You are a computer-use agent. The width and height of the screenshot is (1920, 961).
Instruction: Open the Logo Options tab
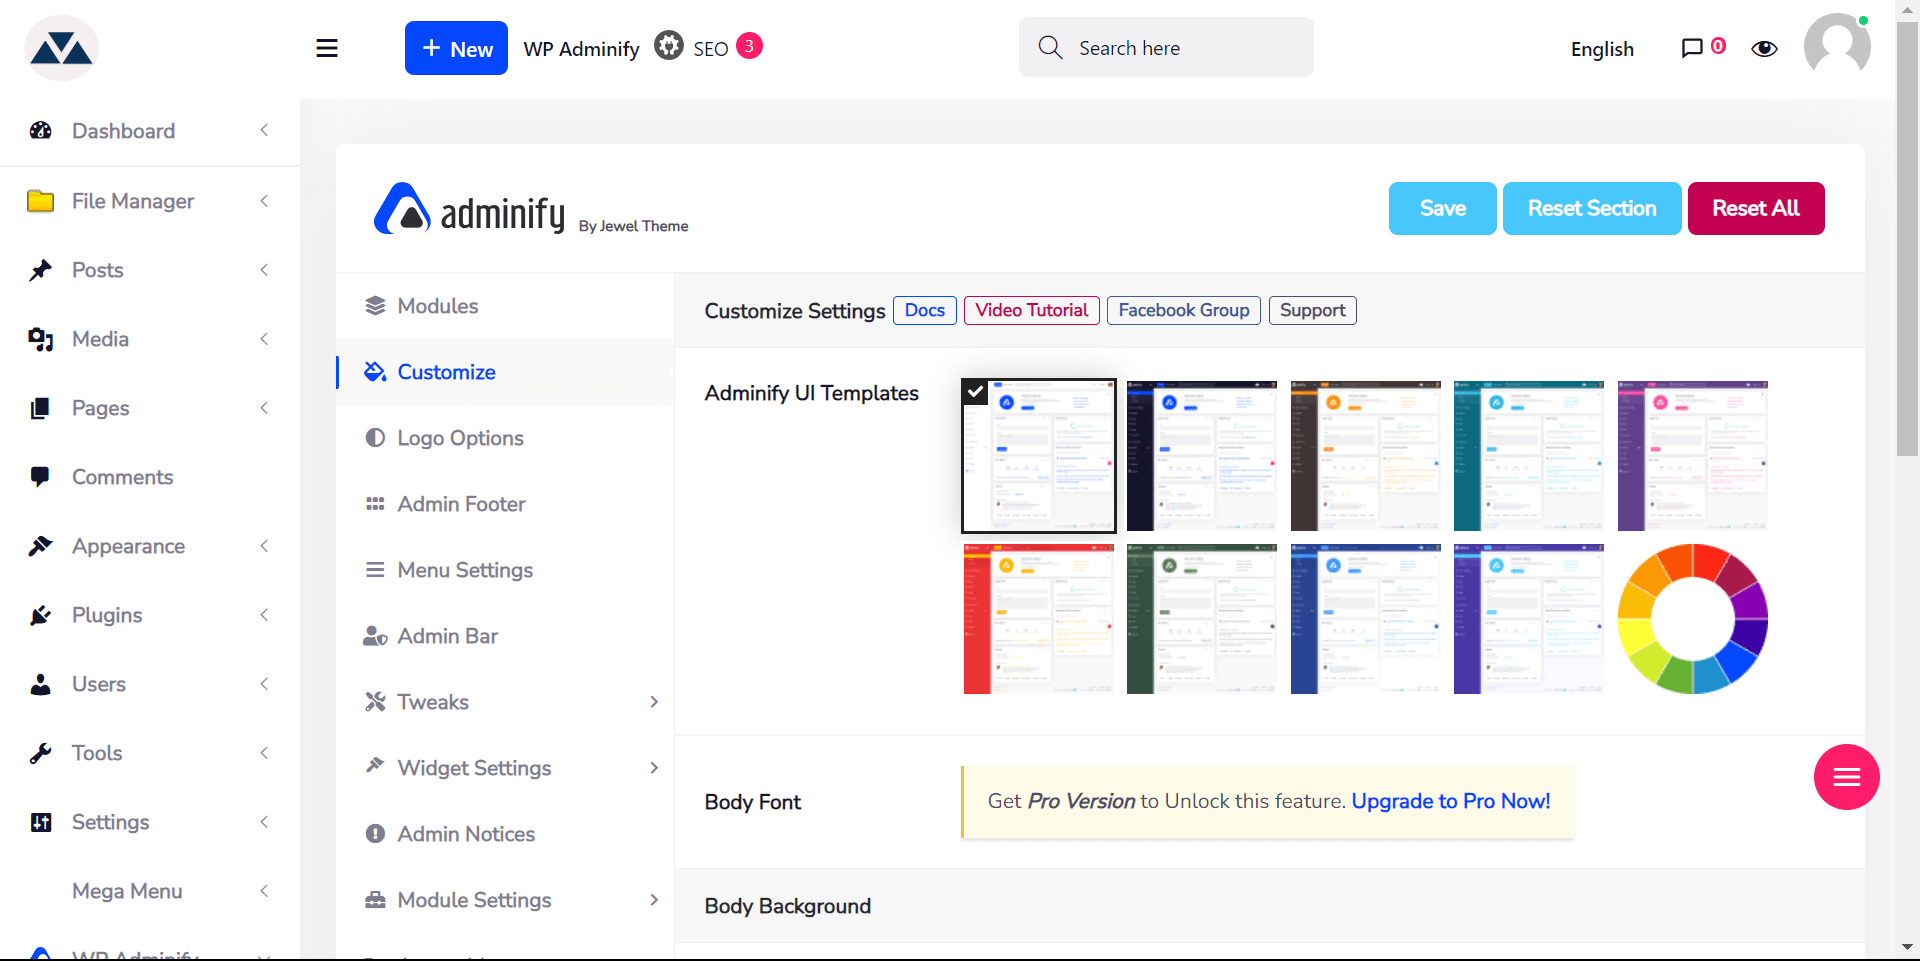pyautogui.click(x=505, y=438)
